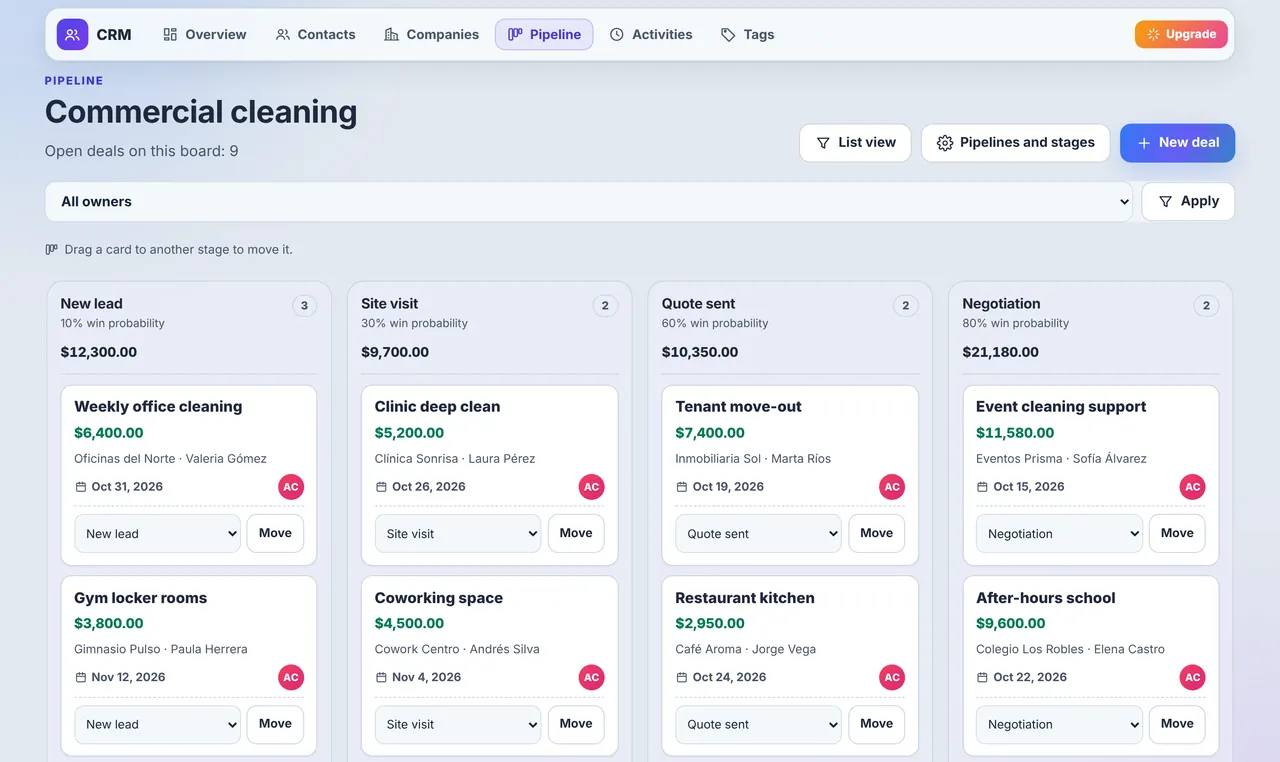The height and width of the screenshot is (762, 1280).
Task: Create a New deal
Action: click(1177, 143)
